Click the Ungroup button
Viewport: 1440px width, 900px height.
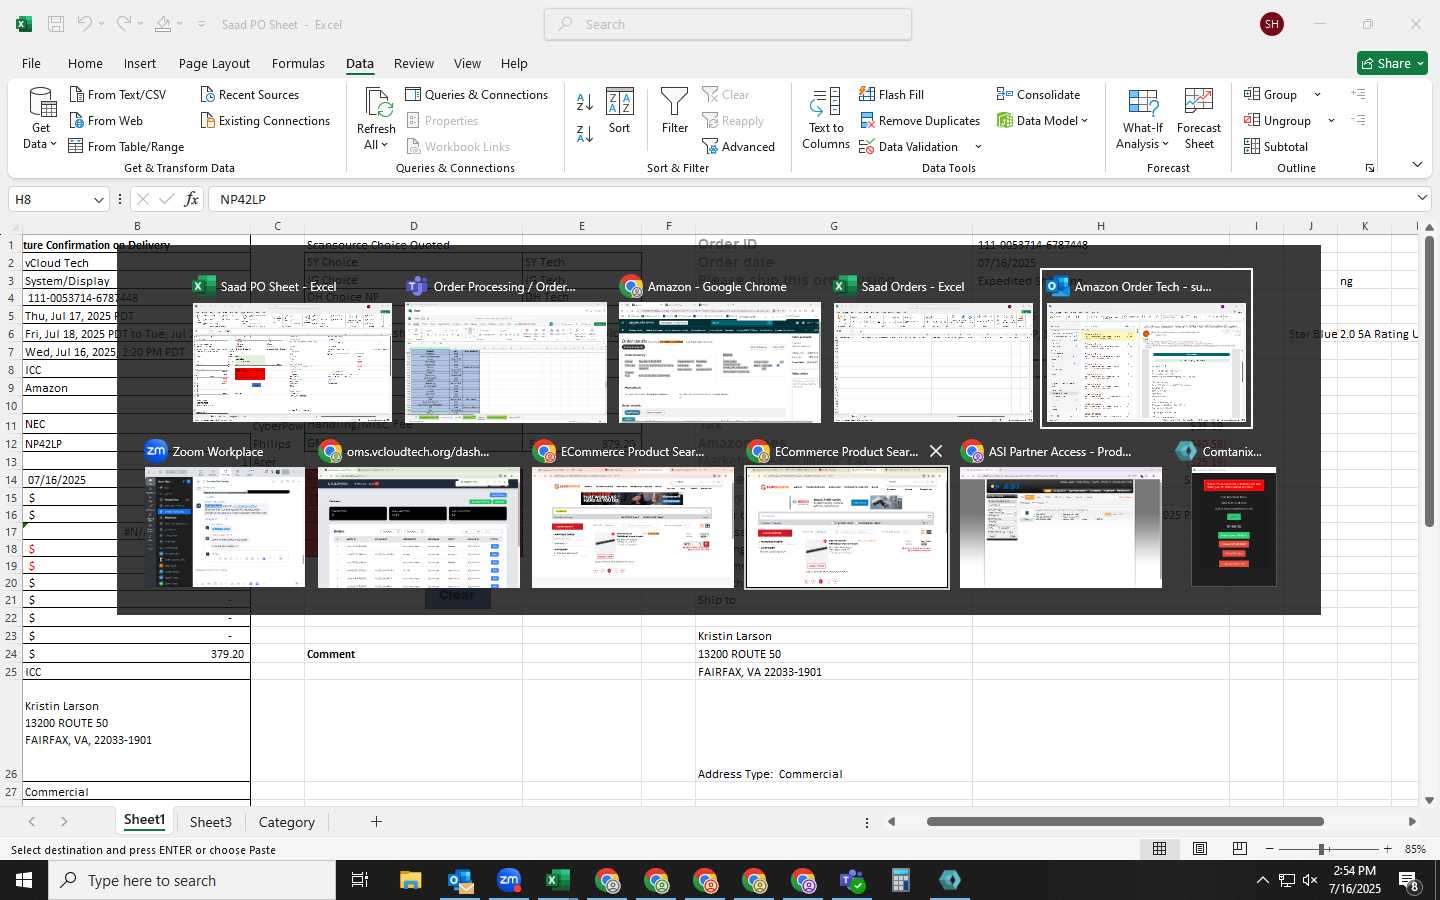1278,120
